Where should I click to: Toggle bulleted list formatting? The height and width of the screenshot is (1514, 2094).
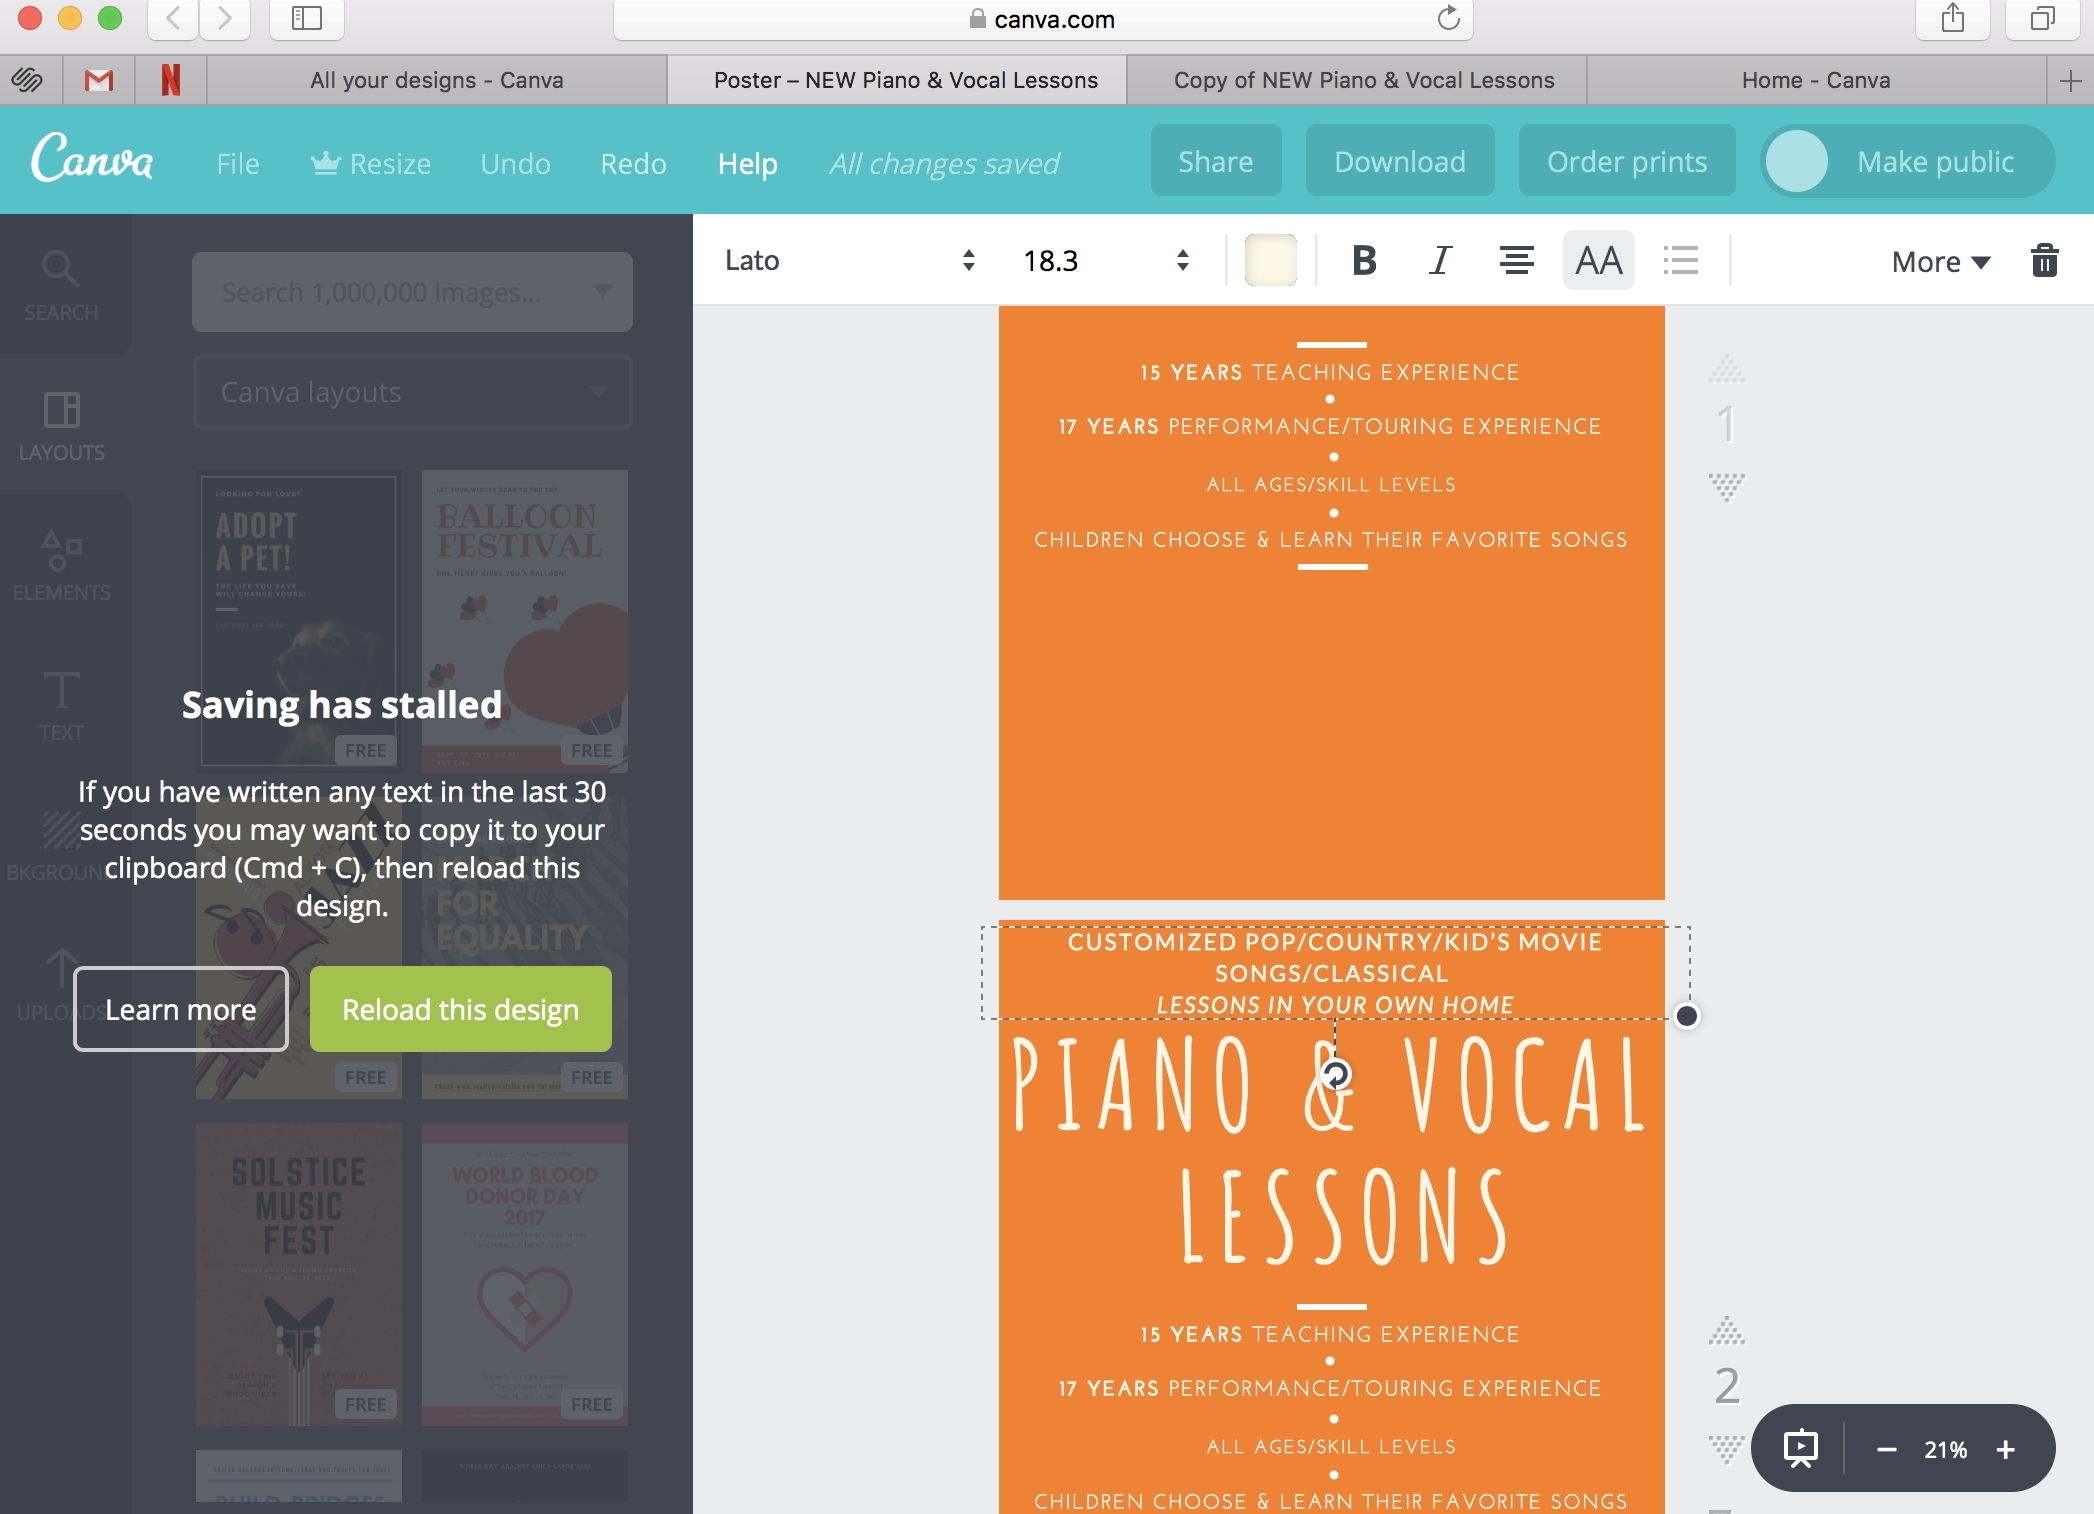(1681, 261)
